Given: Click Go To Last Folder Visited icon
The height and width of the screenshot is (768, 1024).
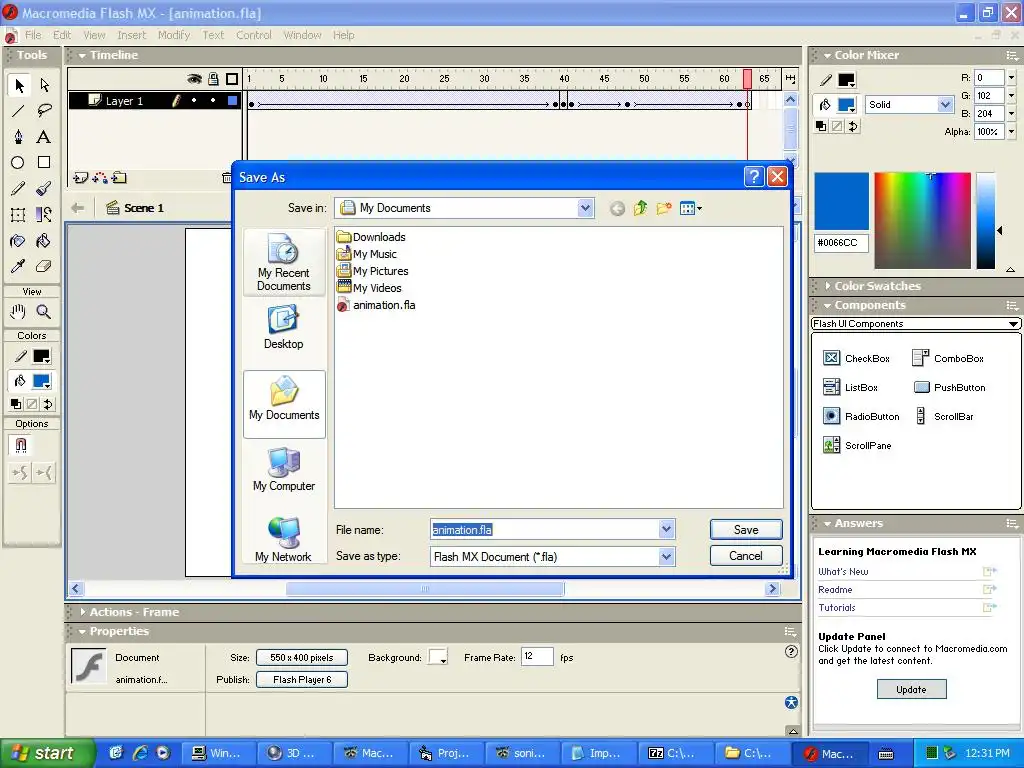Looking at the screenshot, I should pyautogui.click(x=617, y=208).
